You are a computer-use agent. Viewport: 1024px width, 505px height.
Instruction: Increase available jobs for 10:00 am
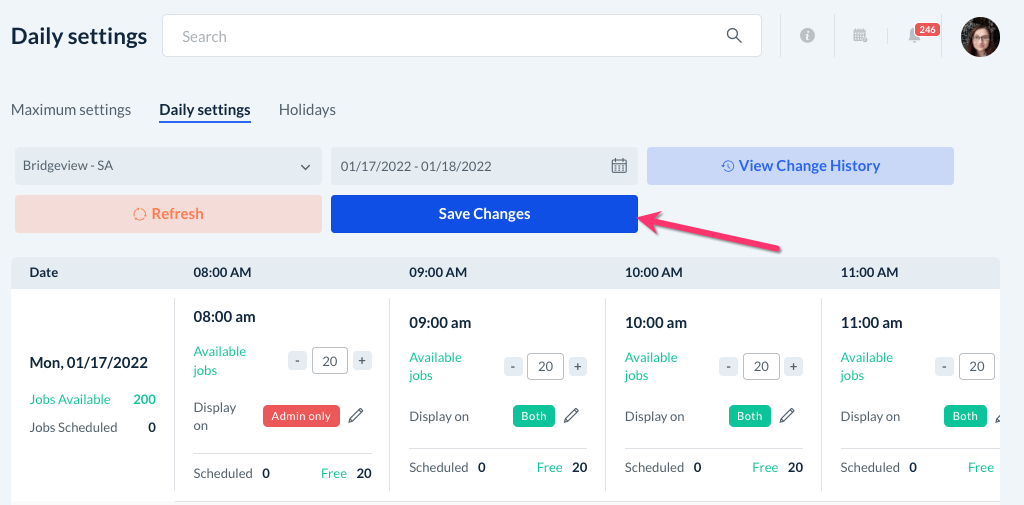pos(793,367)
